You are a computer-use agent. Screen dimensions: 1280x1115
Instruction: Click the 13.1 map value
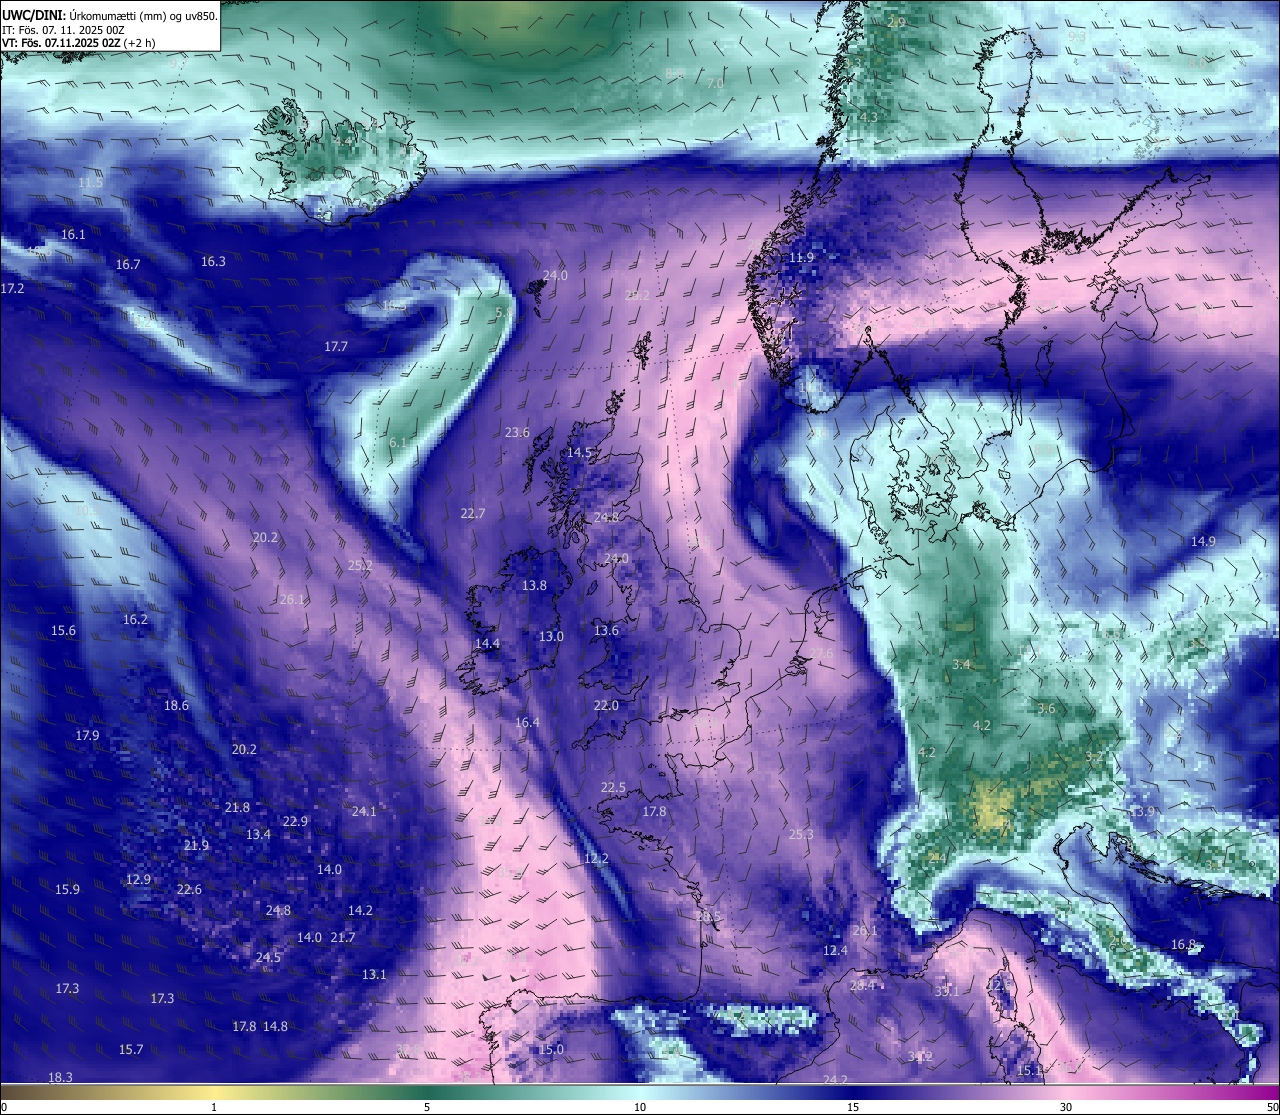[x=374, y=975]
